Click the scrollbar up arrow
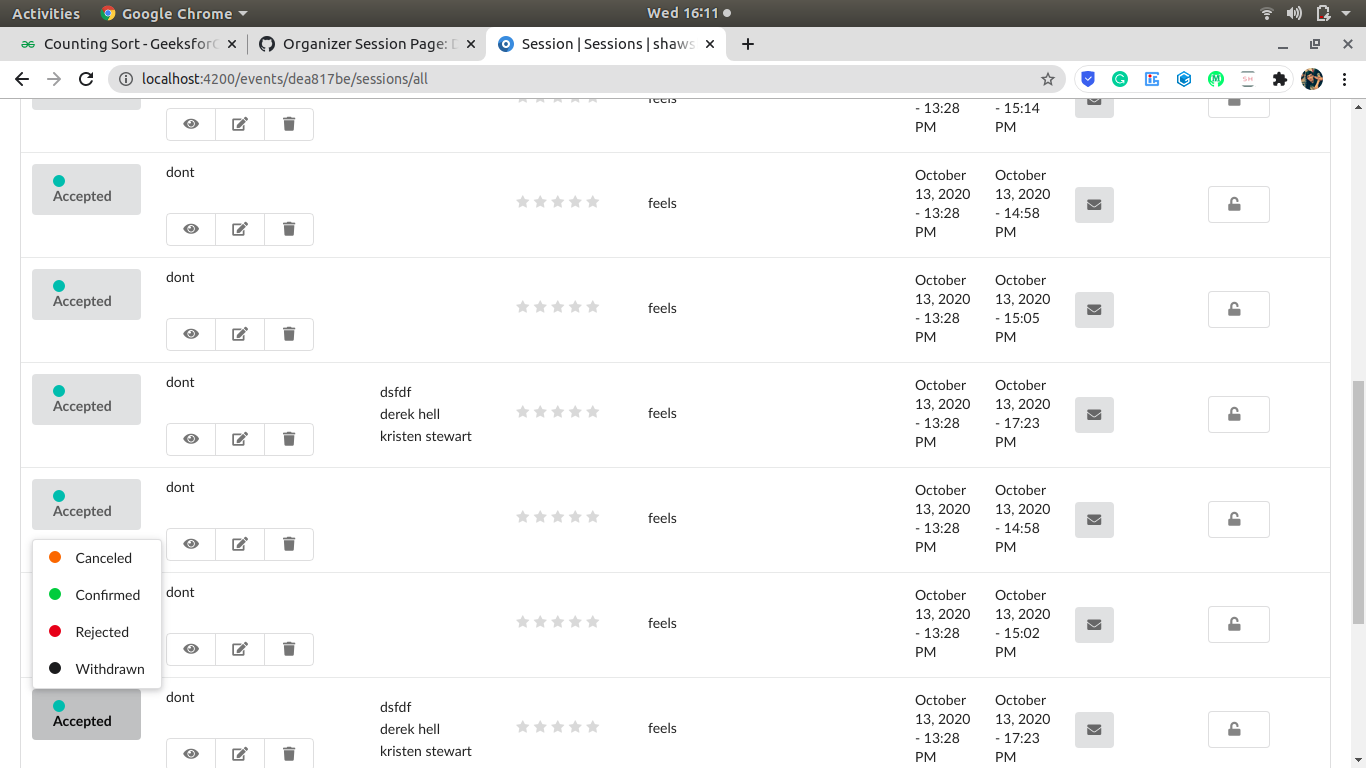The width and height of the screenshot is (1366, 768). pyautogui.click(x=1357, y=106)
